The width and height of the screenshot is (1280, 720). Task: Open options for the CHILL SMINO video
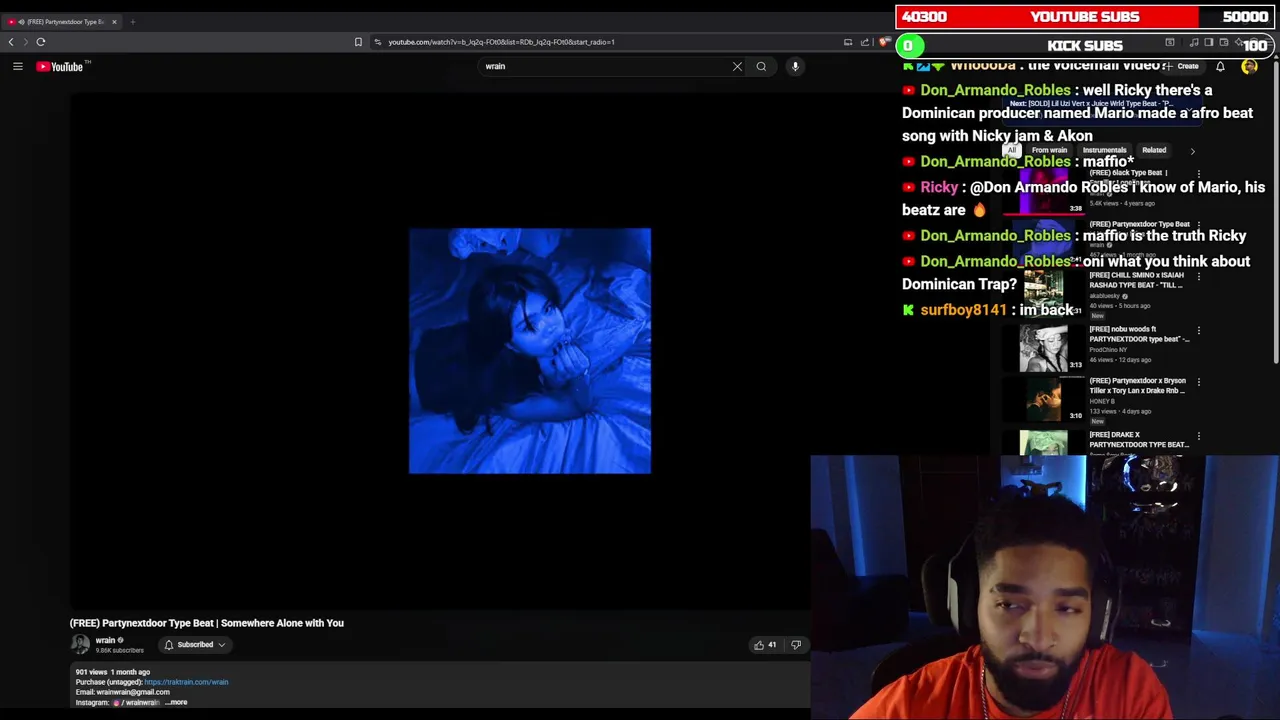[1198, 276]
